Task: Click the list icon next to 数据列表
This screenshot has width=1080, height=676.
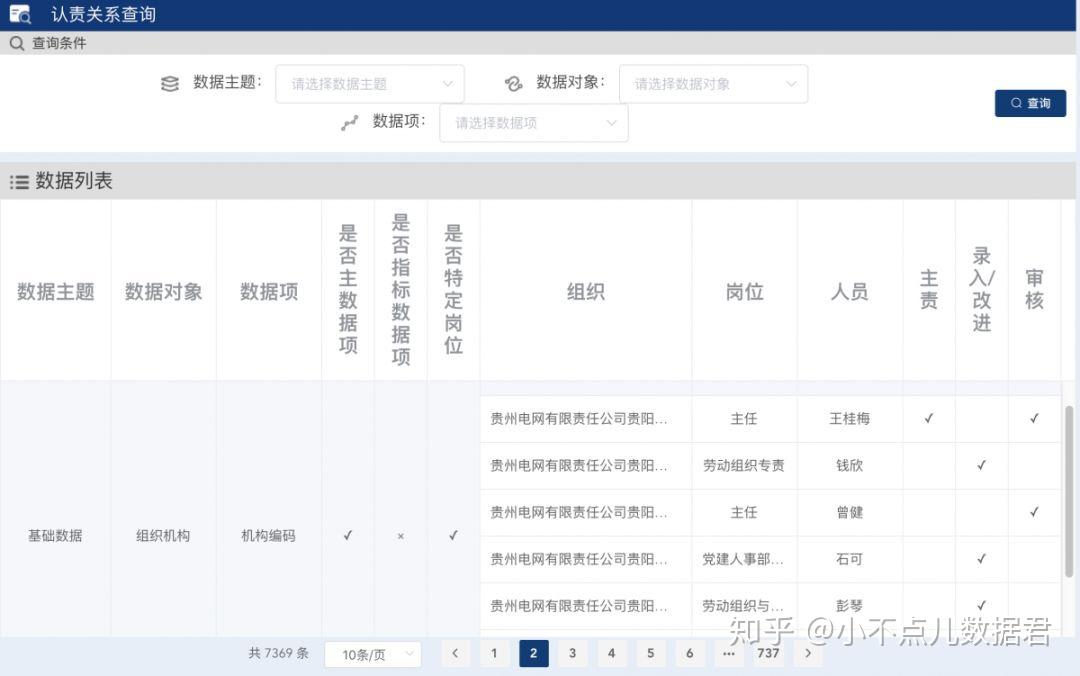Action: tap(19, 181)
